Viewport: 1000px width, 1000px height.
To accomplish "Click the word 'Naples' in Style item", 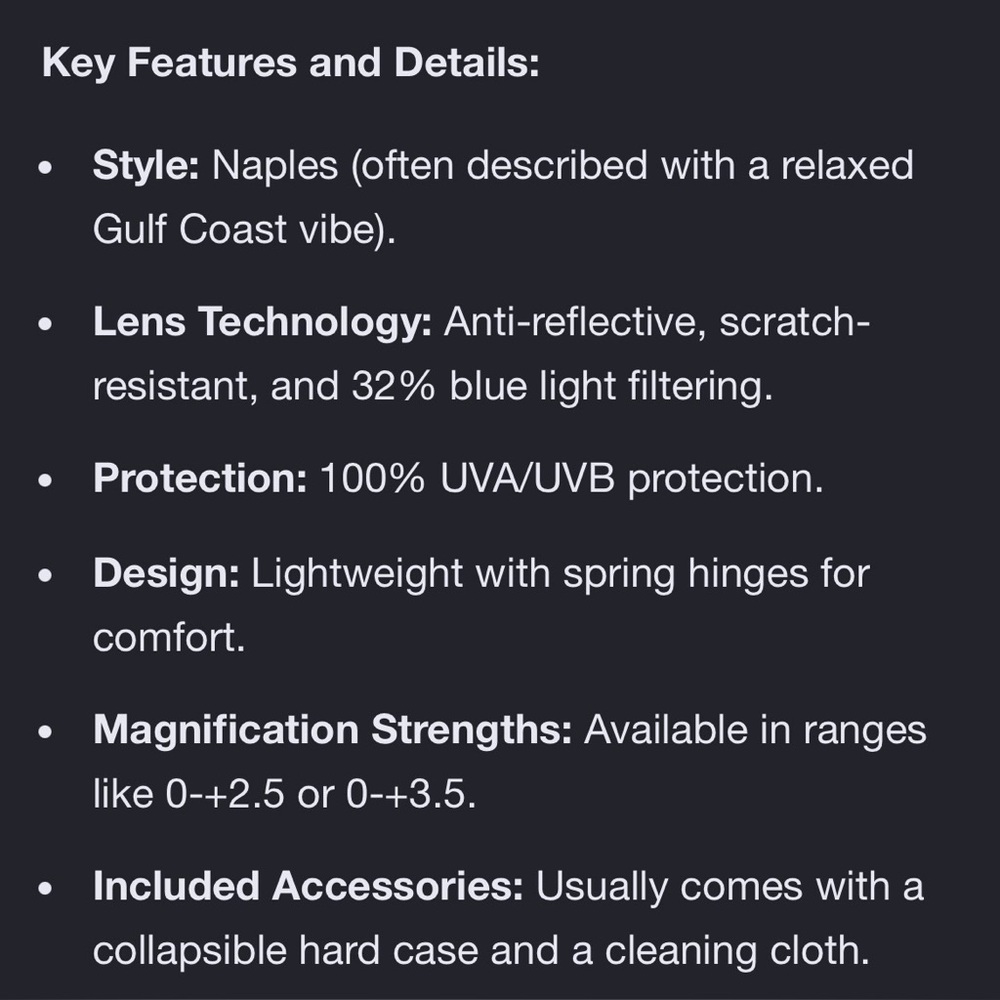I will click(x=275, y=166).
